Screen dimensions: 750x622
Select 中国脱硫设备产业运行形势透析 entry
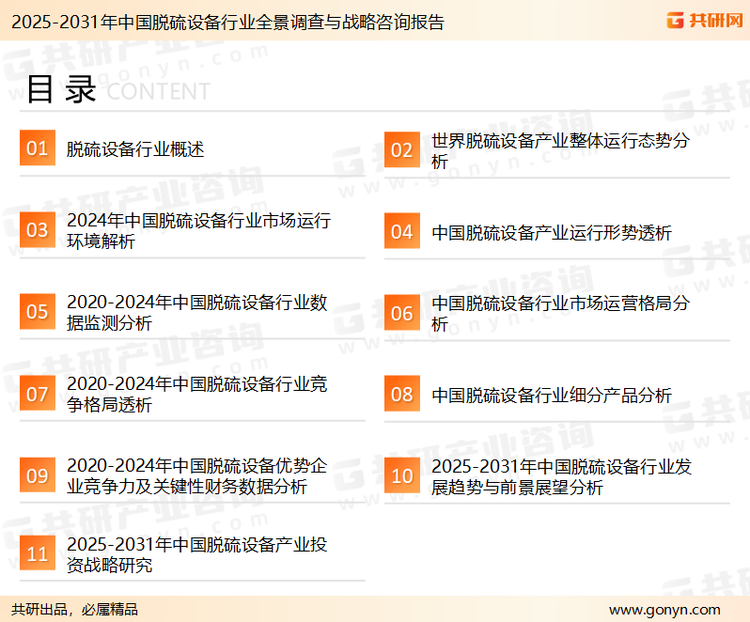[x=551, y=233]
